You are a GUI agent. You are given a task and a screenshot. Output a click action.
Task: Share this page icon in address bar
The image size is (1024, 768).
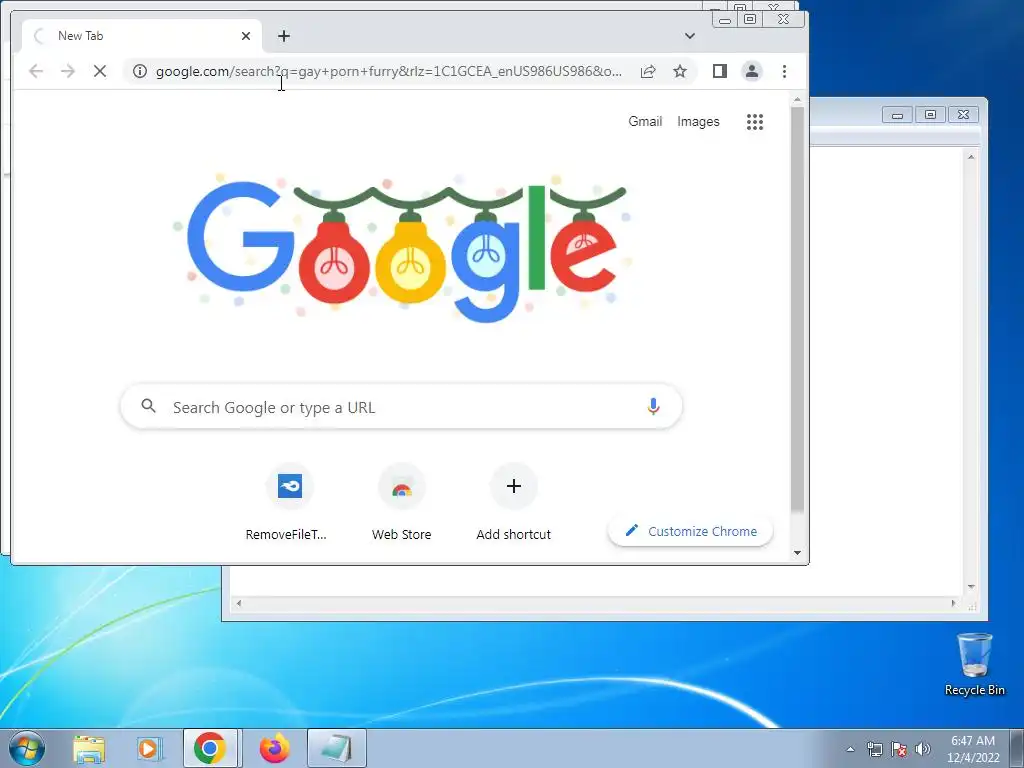(648, 71)
